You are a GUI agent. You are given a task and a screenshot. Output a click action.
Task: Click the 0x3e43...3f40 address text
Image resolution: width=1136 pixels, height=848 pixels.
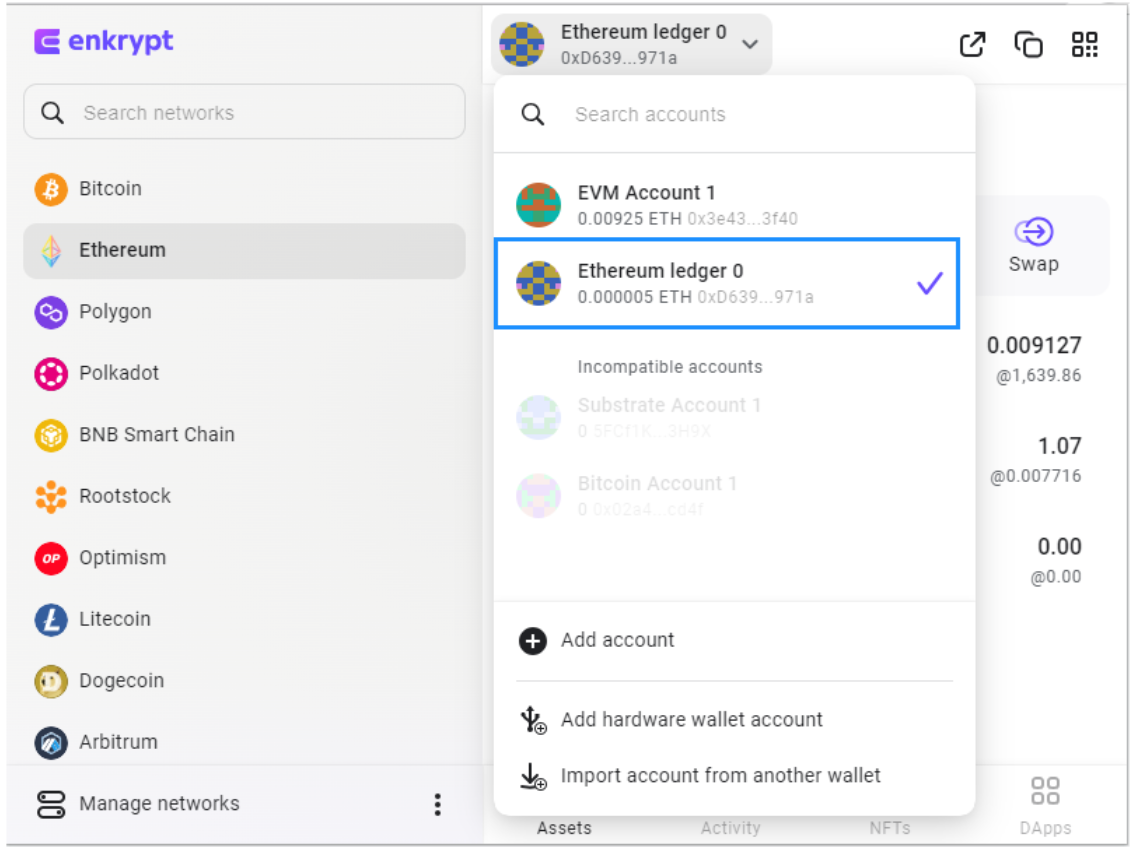742,220
